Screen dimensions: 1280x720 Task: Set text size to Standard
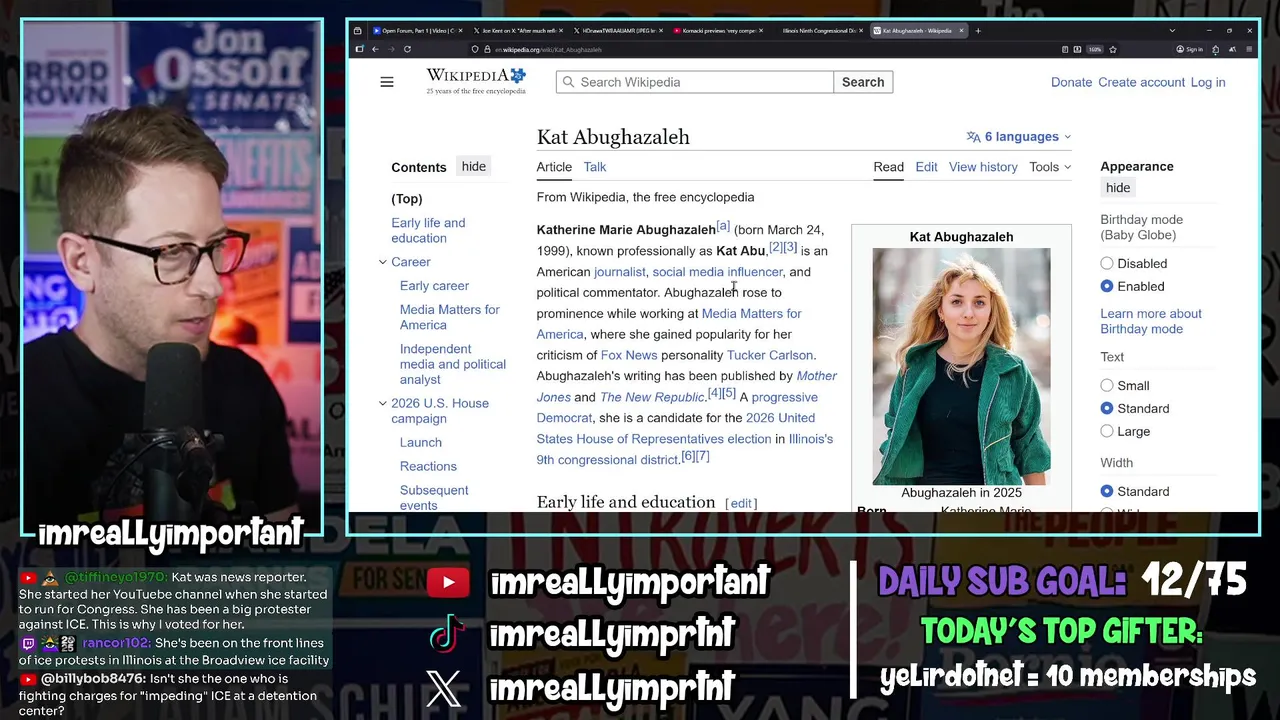tap(1106, 408)
